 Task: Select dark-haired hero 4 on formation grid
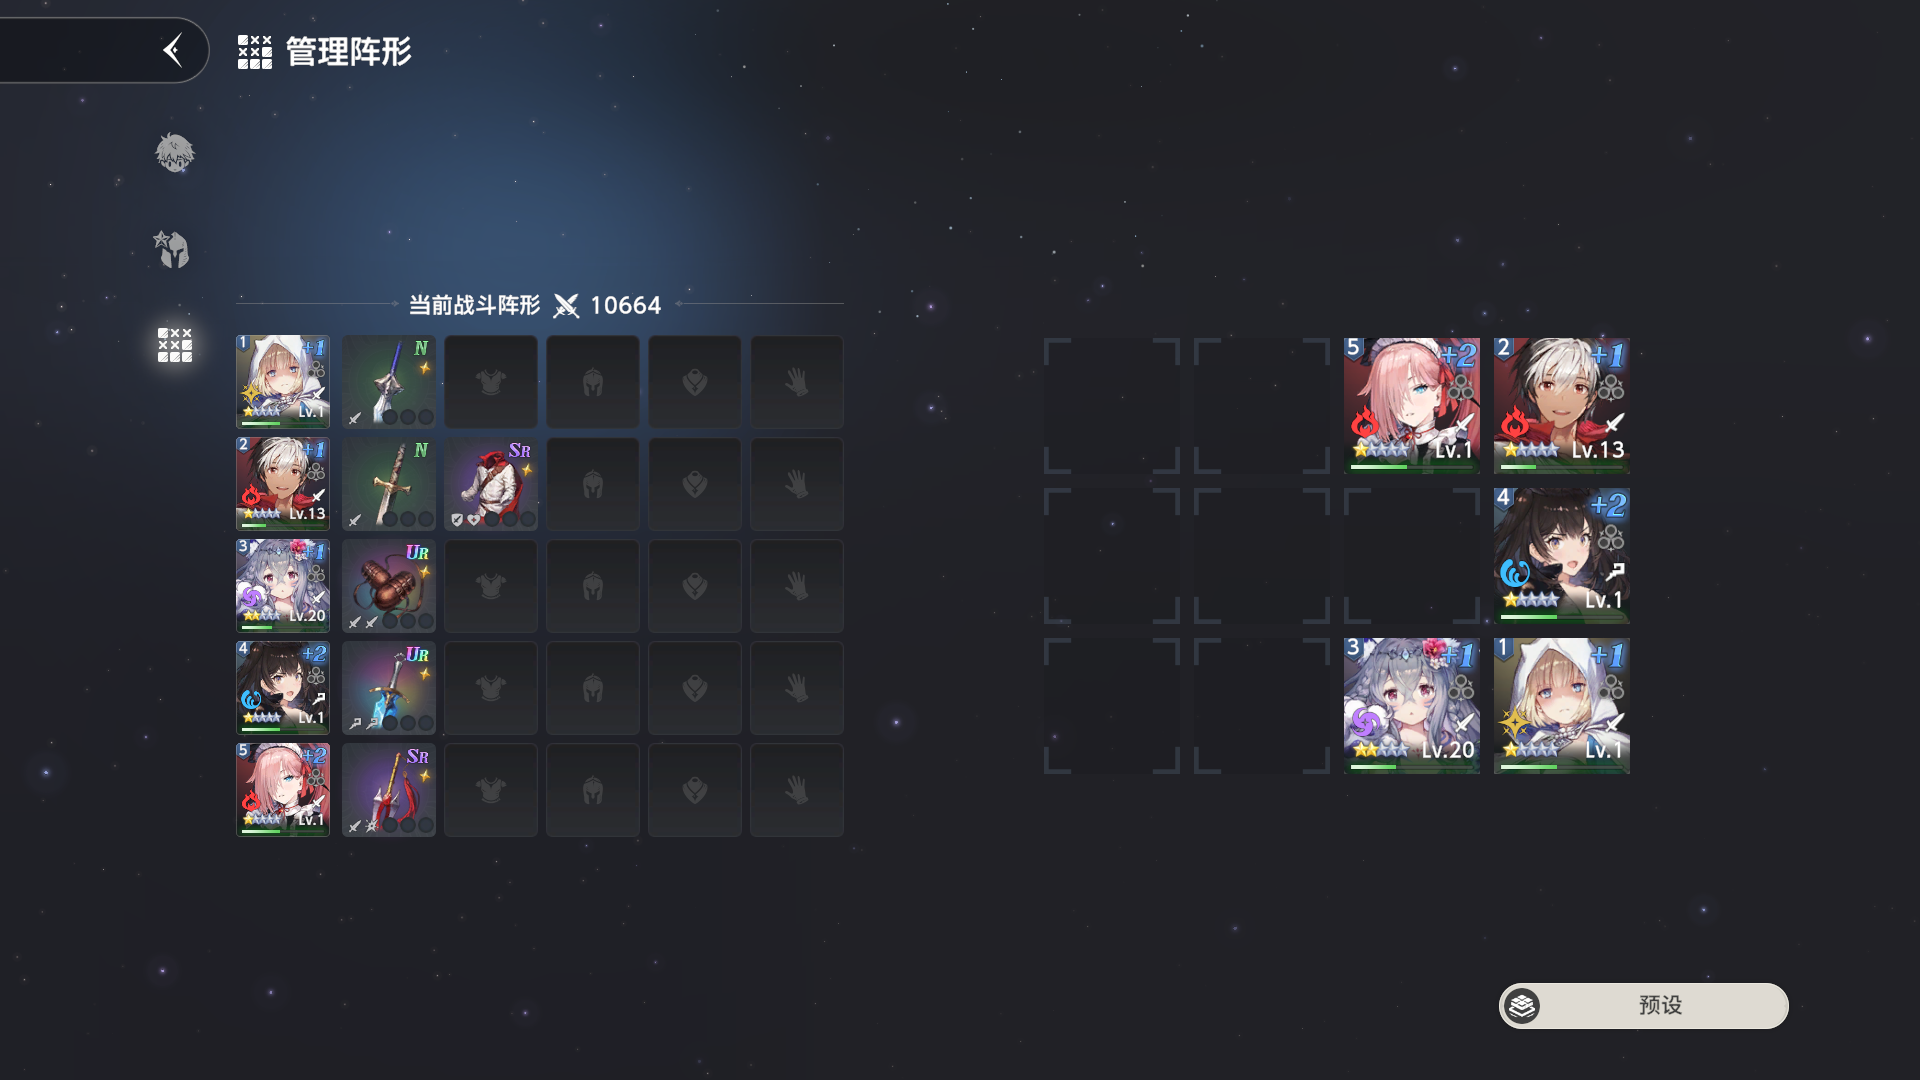(1562, 555)
